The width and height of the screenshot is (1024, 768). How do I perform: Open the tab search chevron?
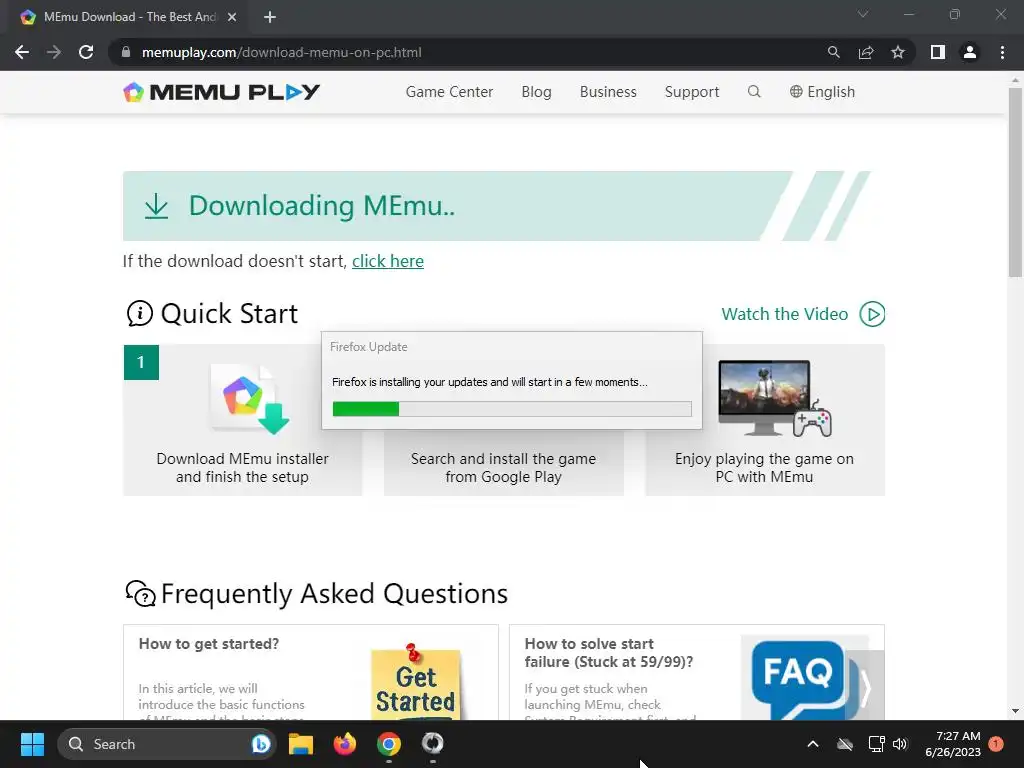(863, 14)
